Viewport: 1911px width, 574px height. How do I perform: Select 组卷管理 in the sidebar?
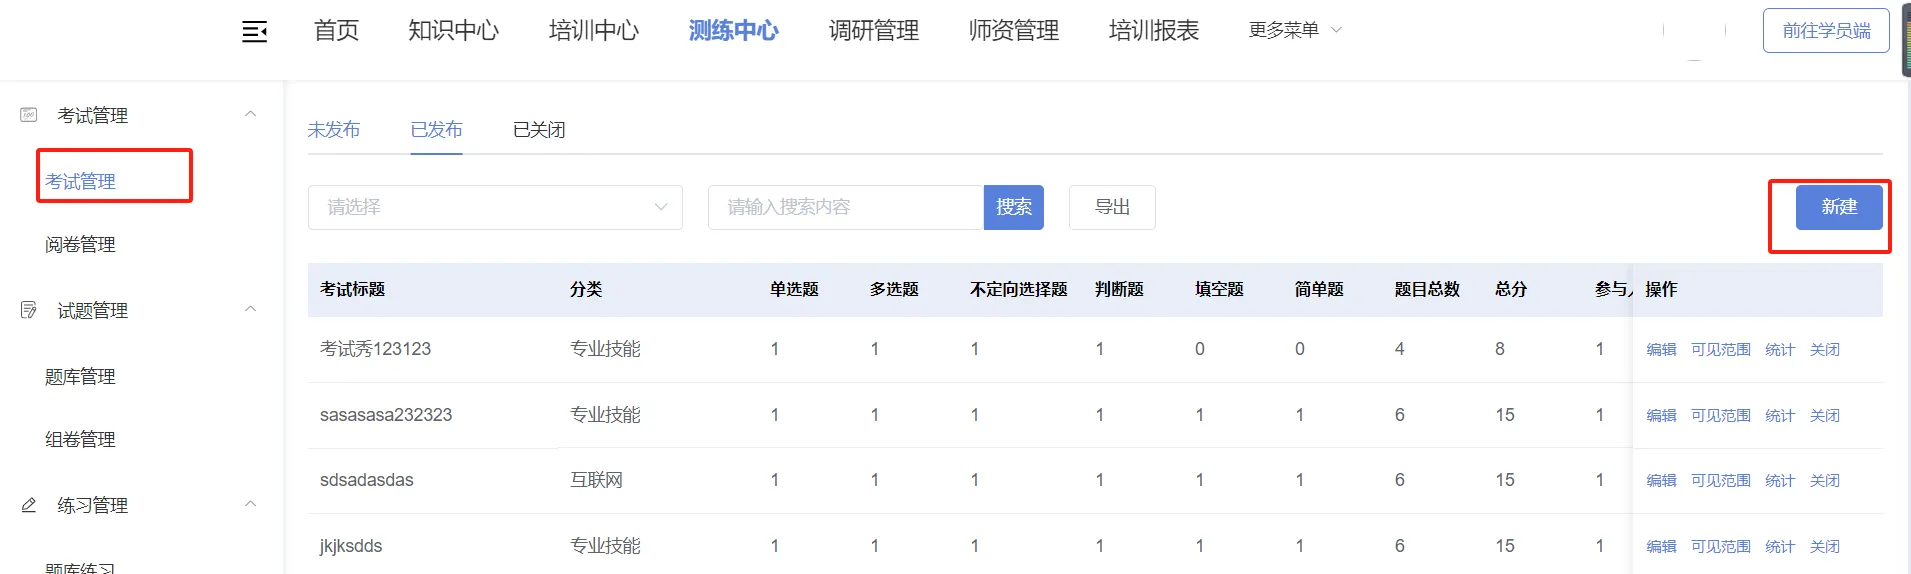tap(81, 440)
